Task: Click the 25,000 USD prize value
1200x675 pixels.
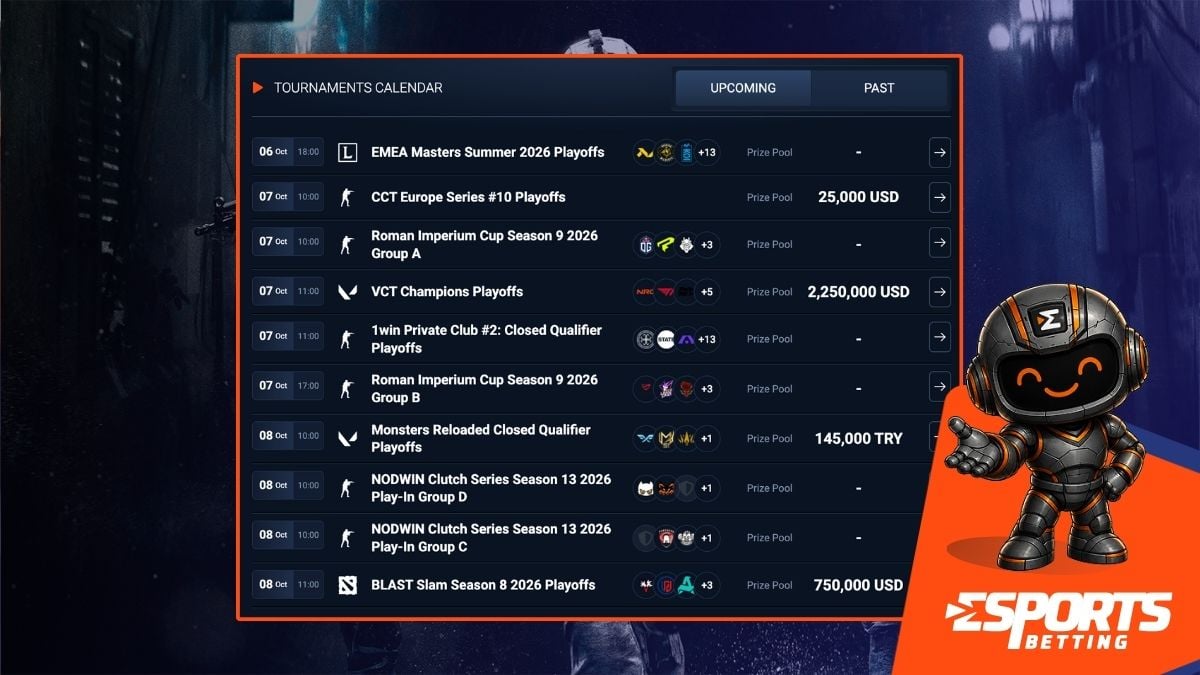Action: 858,197
